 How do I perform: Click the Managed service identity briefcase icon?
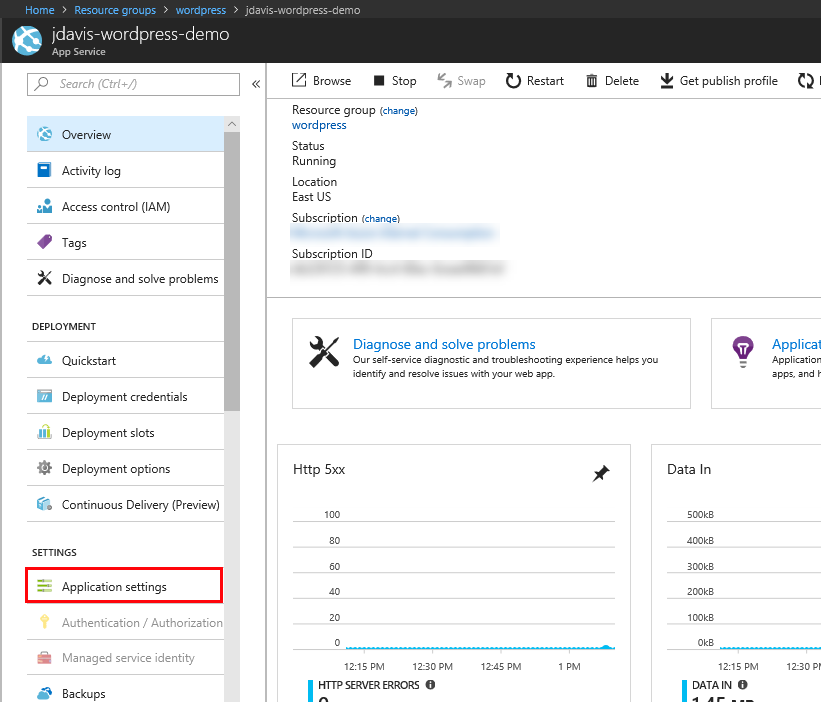(x=45, y=658)
